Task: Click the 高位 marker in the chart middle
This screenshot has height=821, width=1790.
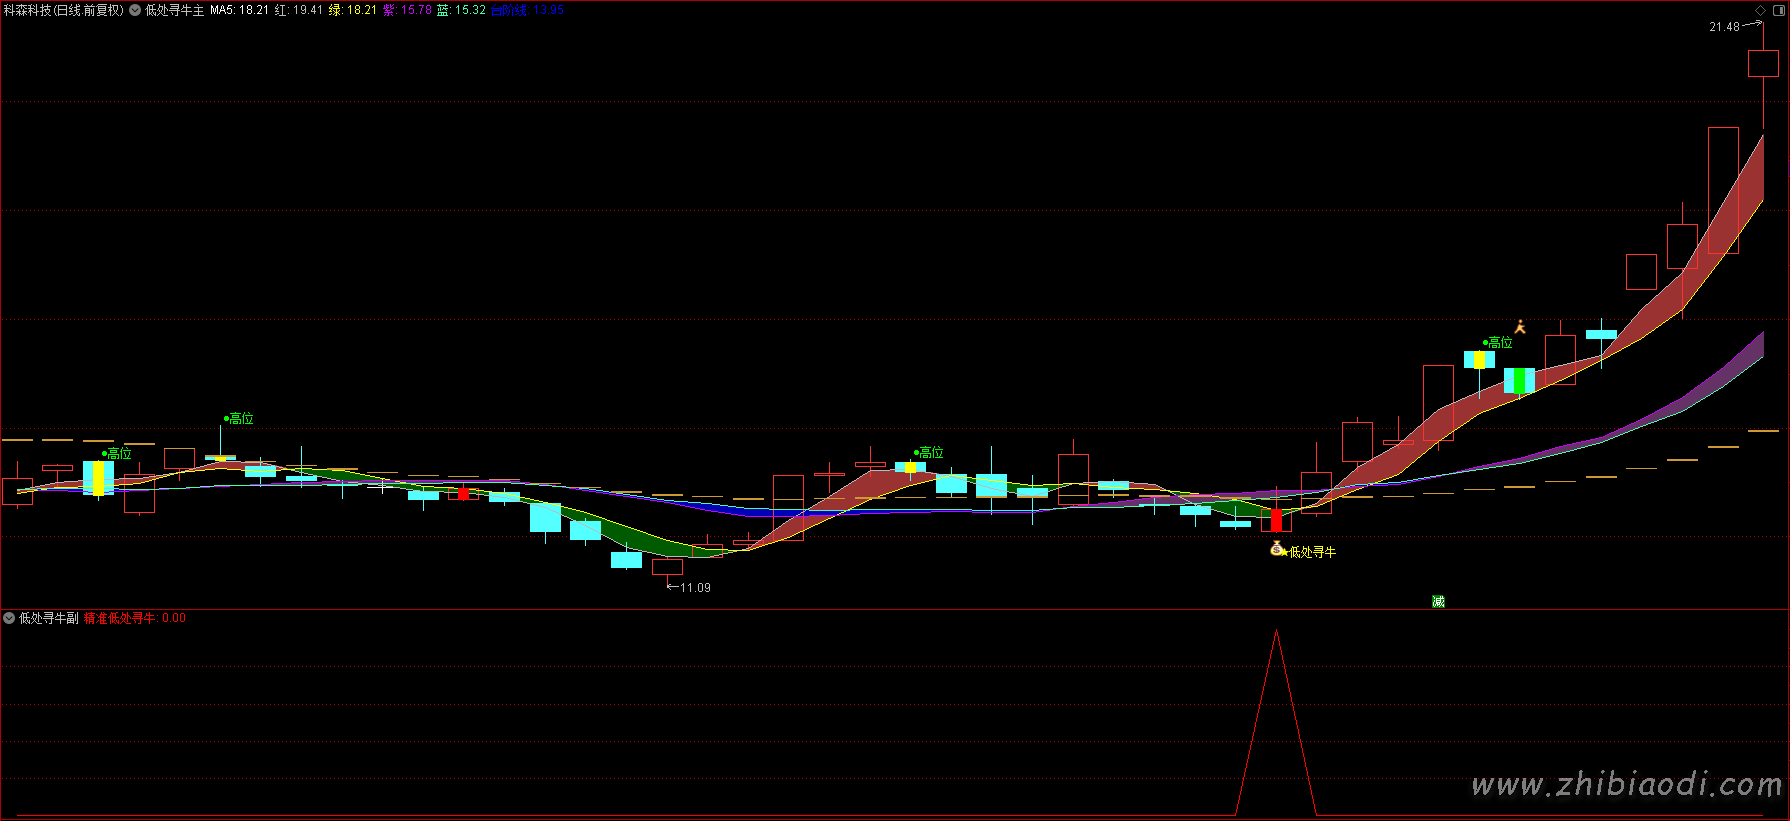Action: tap(930, 453)
